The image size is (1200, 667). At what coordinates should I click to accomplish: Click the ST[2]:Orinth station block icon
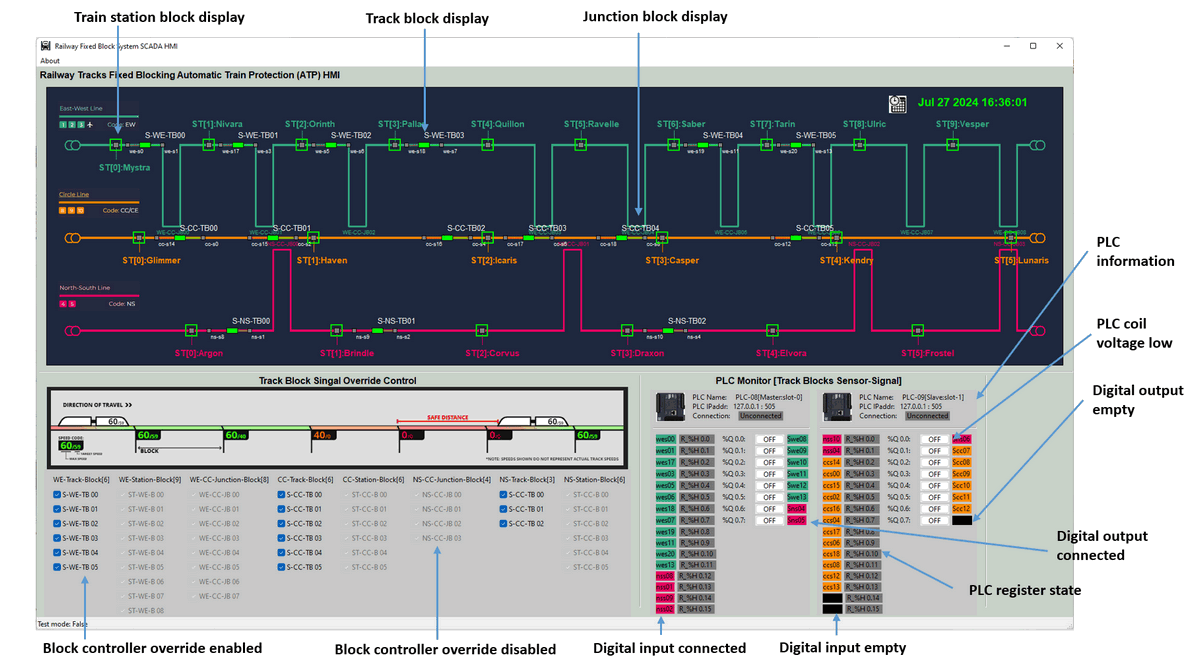click(x=302, y=146)
